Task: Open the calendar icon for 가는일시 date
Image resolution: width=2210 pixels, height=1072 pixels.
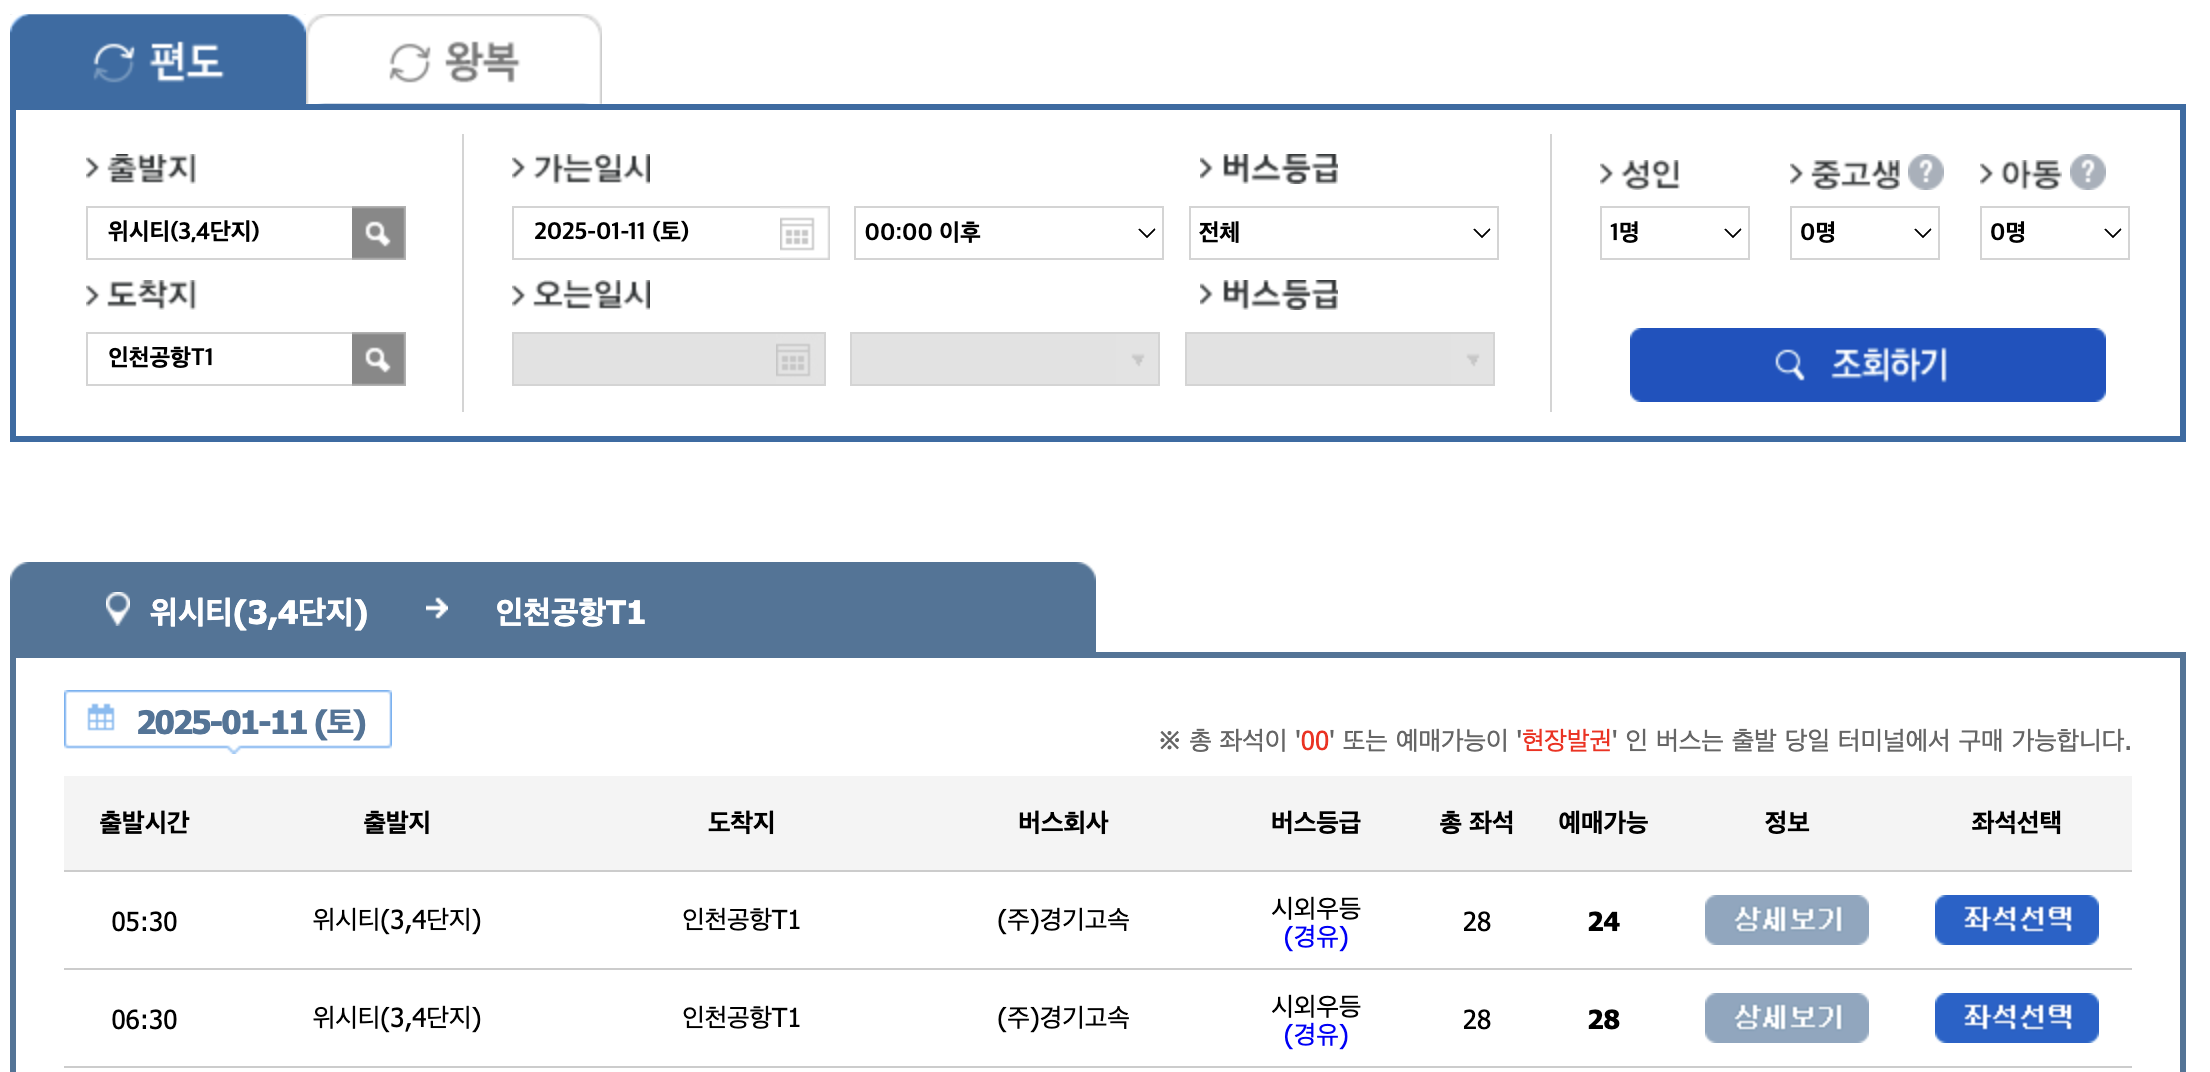Action: tap(797, 235)
